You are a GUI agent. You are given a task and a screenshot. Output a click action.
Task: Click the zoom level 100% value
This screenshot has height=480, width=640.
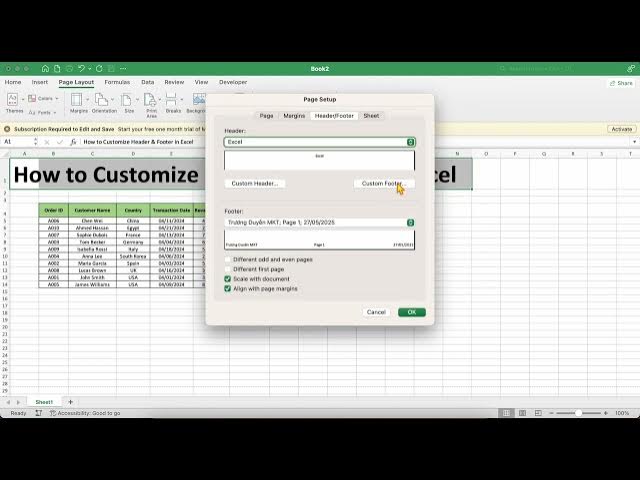point(622,413)
